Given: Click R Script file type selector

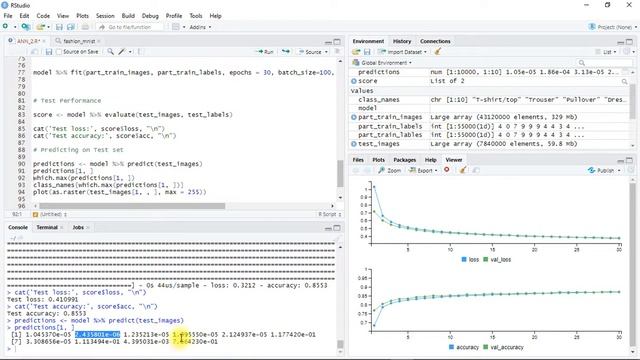Looking at the screenshot, I should point(330,214).
